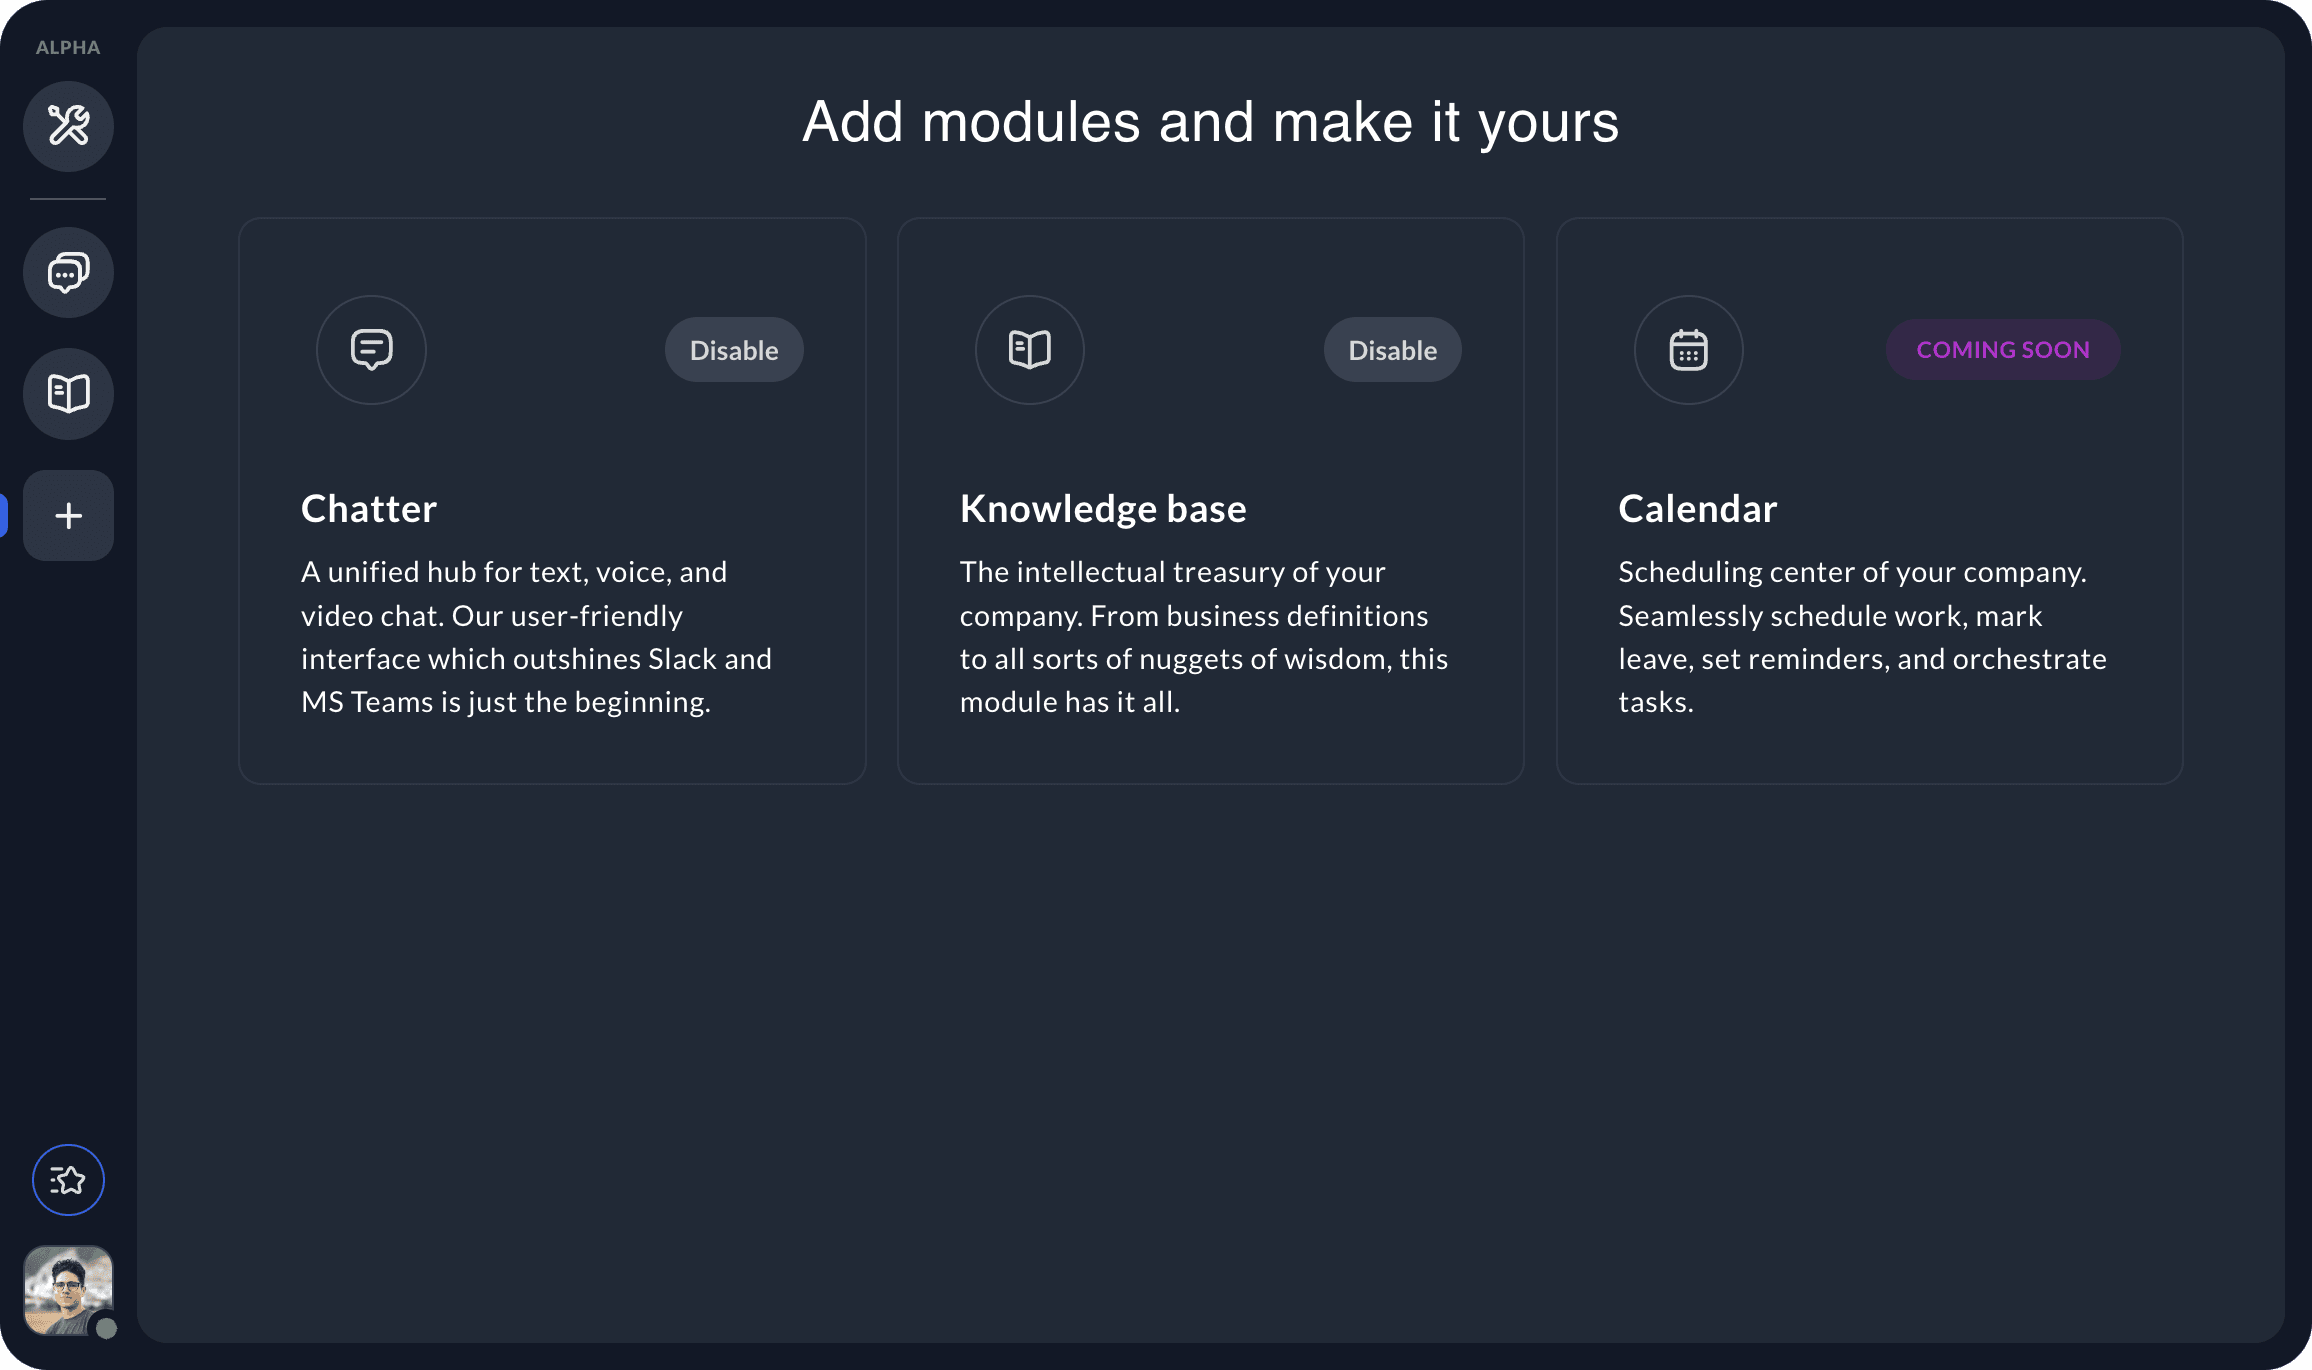This screenshot has width=2312, height=1370.
Task: Click the 'Add modules and make it yours' heading
Action: [x=1209, y=122]
